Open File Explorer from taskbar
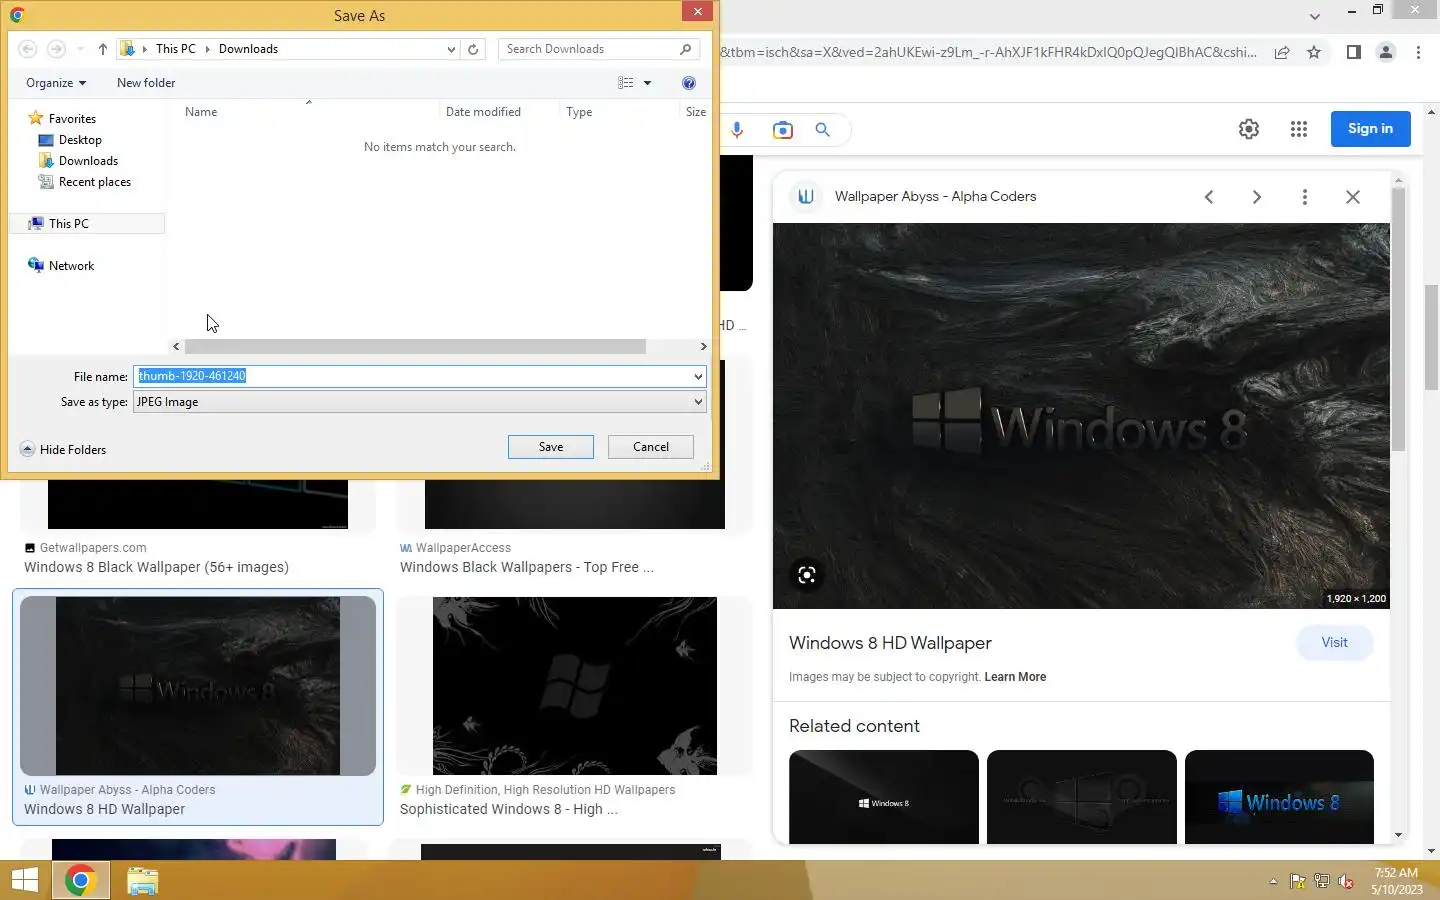The height and width of the screenshot is (900, 1440). pos(142,881)
